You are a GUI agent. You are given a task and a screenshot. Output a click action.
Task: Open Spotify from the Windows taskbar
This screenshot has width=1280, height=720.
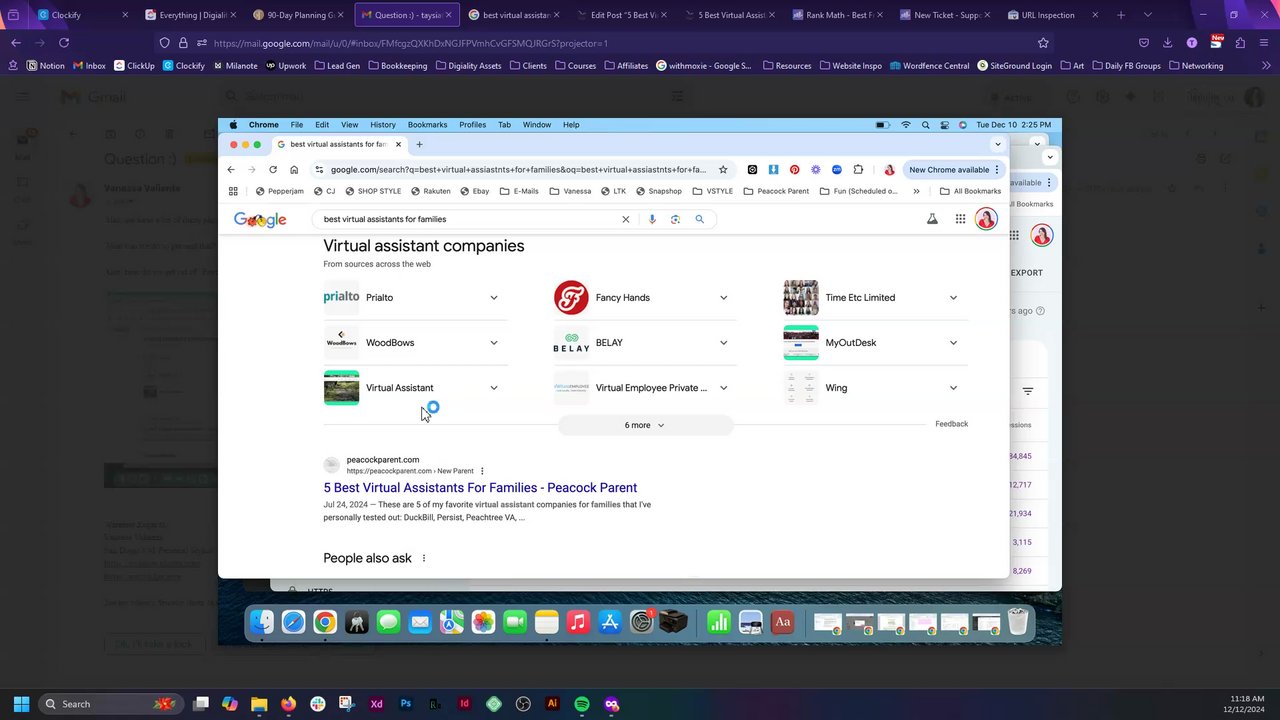coord(582,704)
